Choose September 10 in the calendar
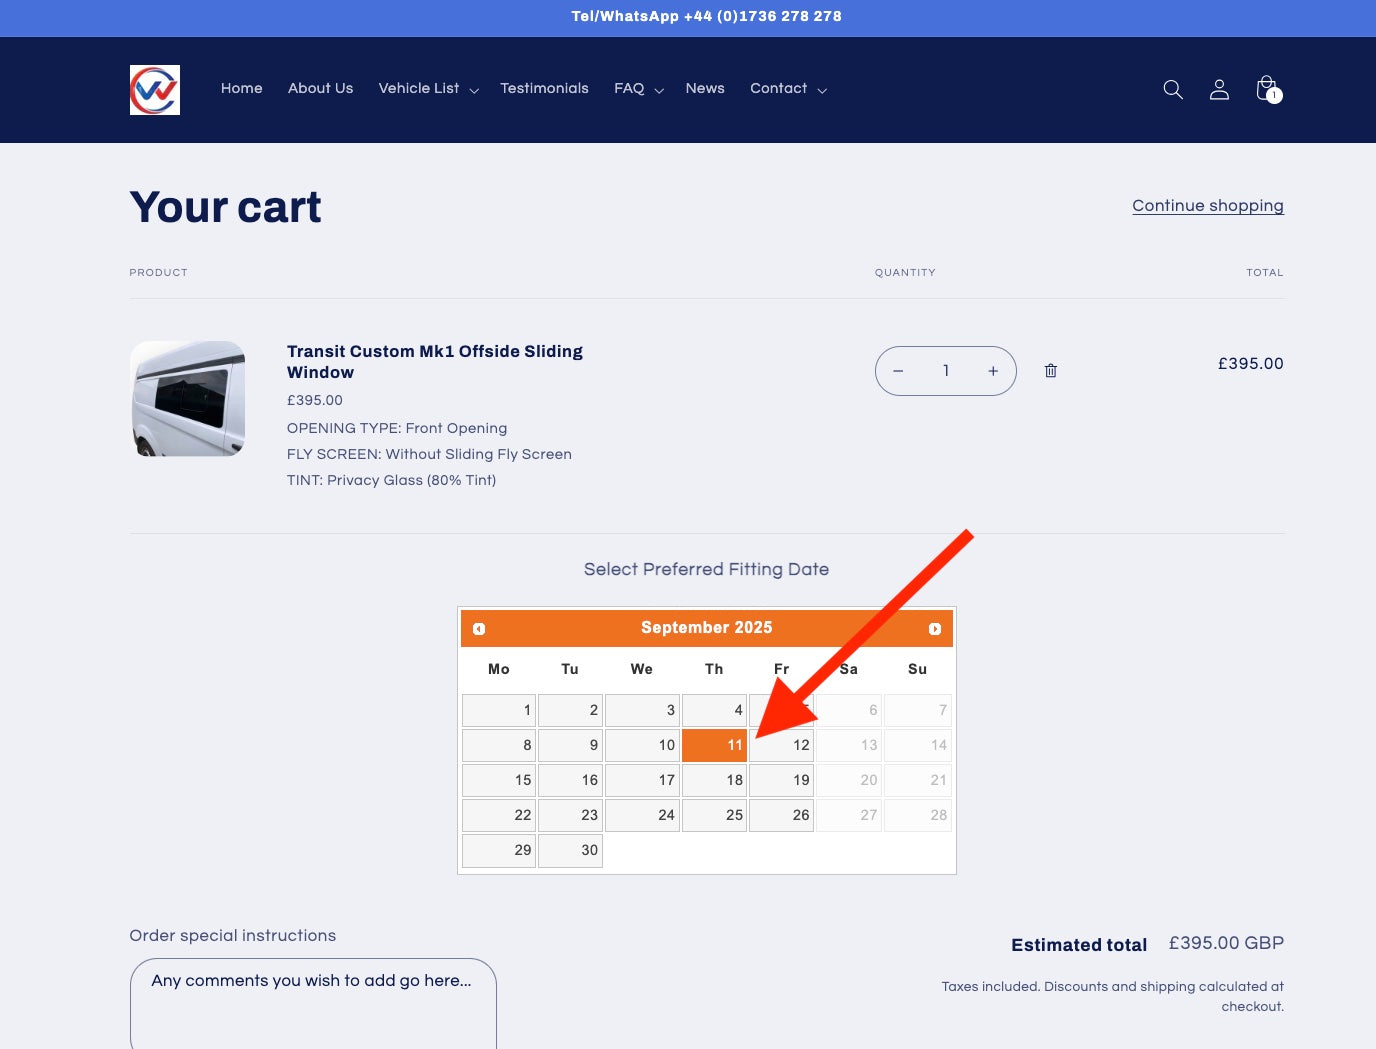1376x1049 pixels. coord(642,745)
